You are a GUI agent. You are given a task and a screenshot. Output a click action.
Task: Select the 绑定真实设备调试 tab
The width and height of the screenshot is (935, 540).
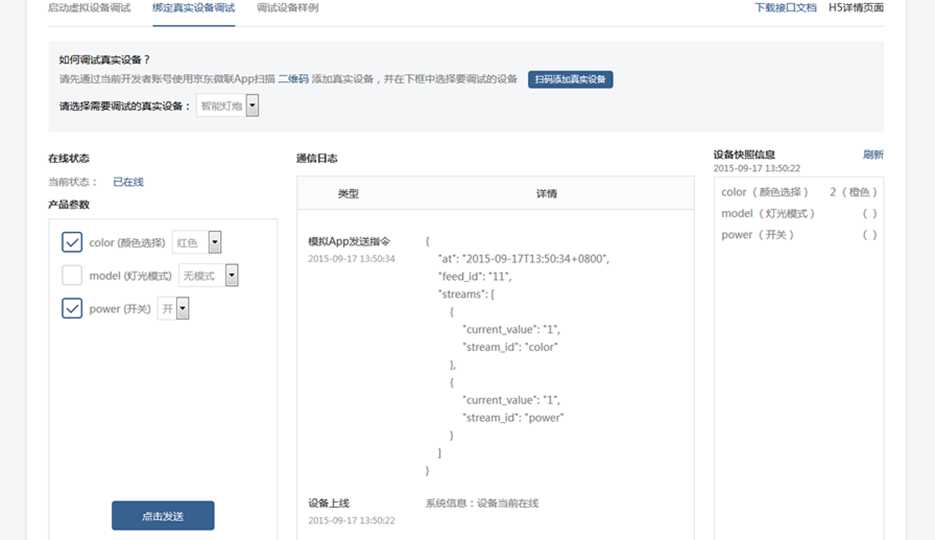pyautogui.click(x=194, y=8)
